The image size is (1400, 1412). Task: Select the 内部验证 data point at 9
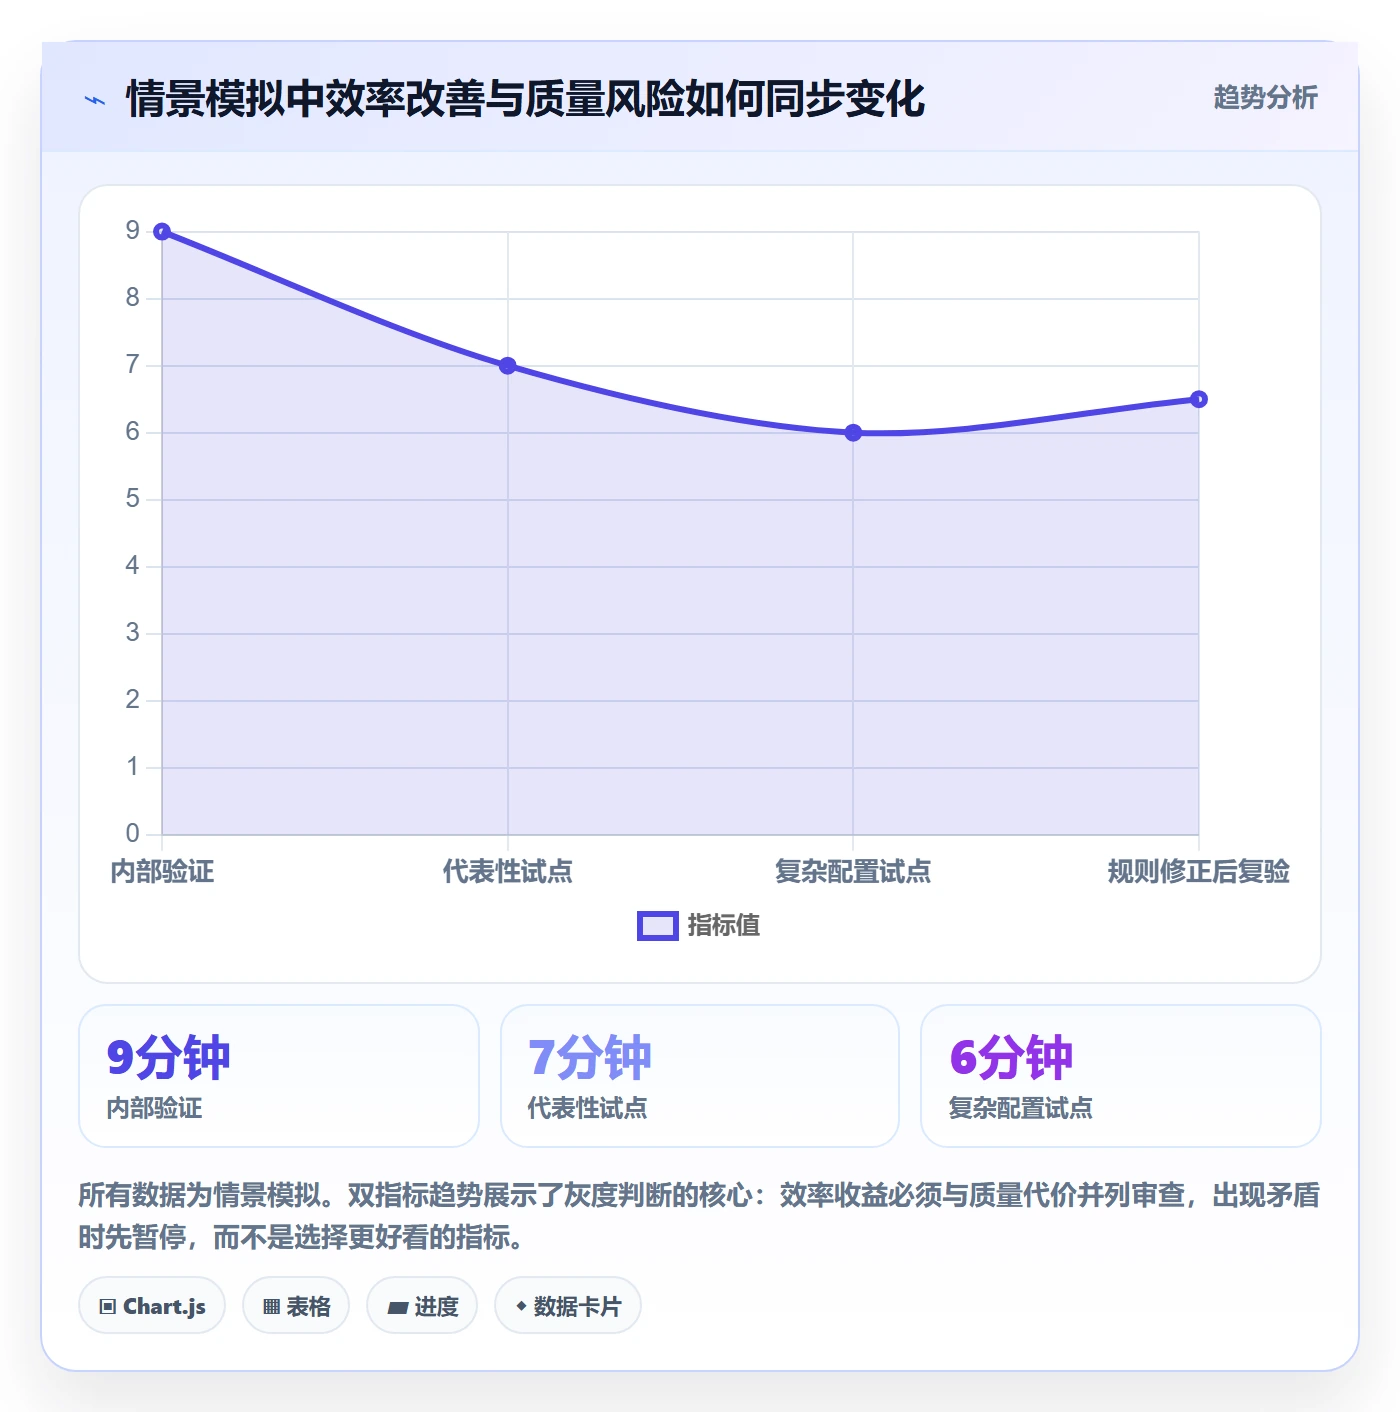(x=162, y=232)
